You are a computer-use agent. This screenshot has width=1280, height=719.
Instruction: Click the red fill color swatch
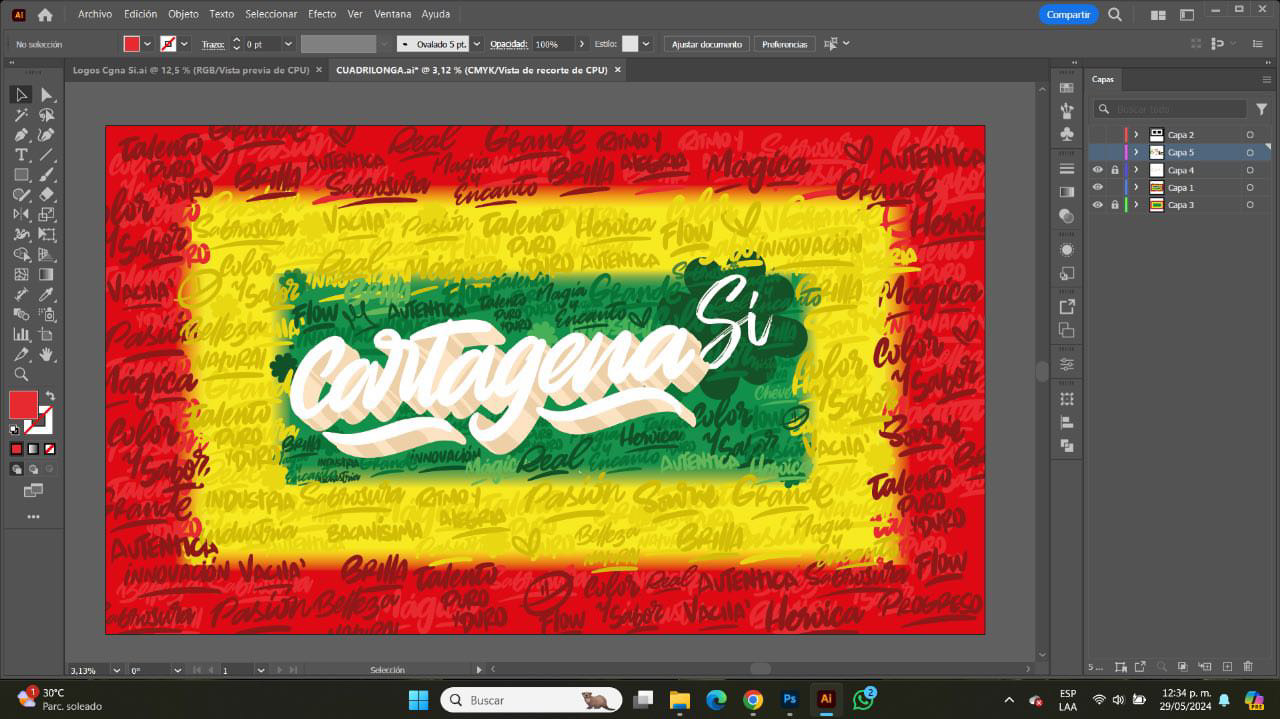131,44
